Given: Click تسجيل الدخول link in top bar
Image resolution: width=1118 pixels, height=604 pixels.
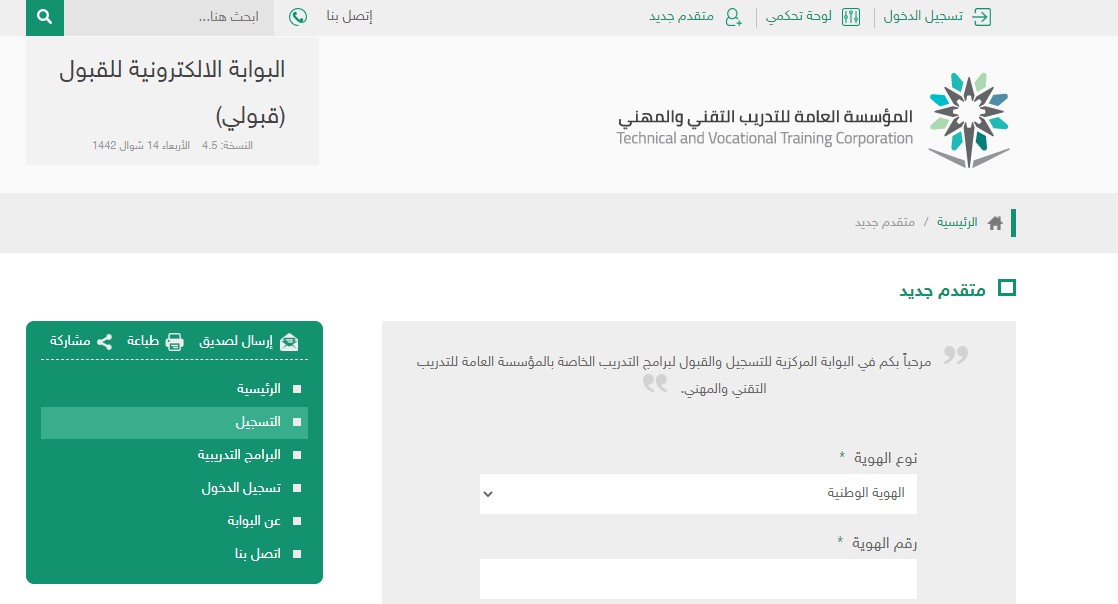Looking at the screenshot, I should [x=923, y=16].
